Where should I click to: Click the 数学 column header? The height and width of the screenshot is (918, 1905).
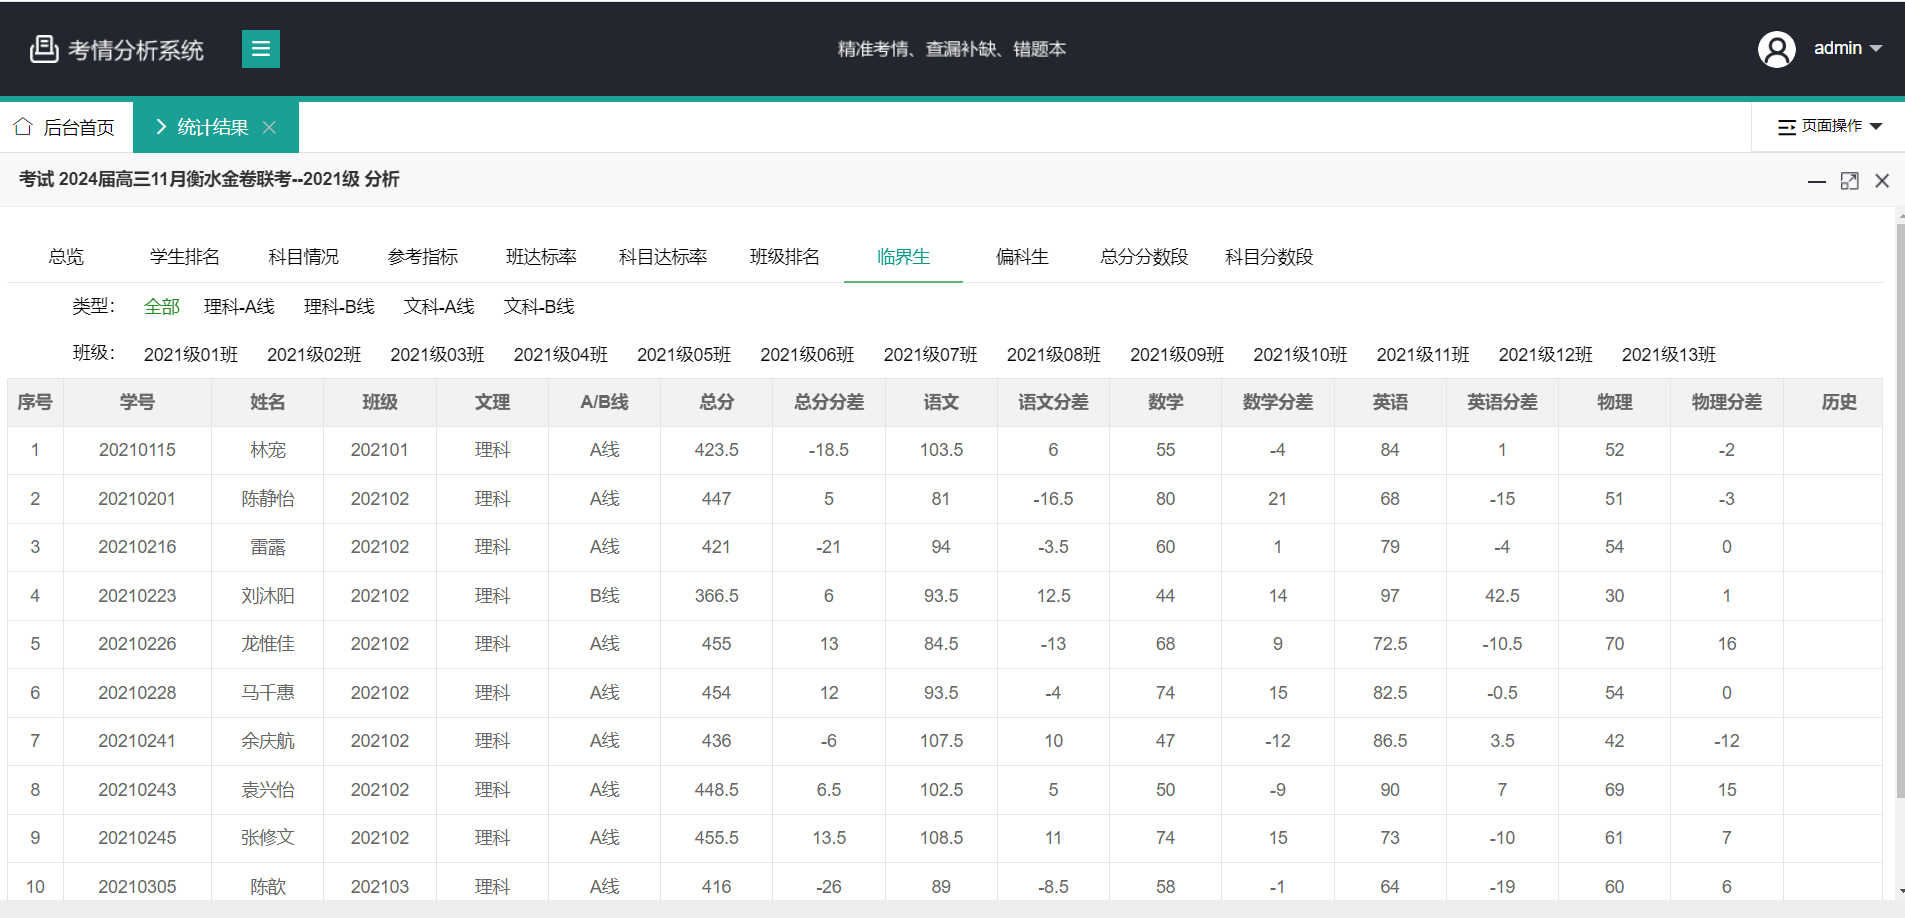pyautogui.click(x=1166, y=402)
